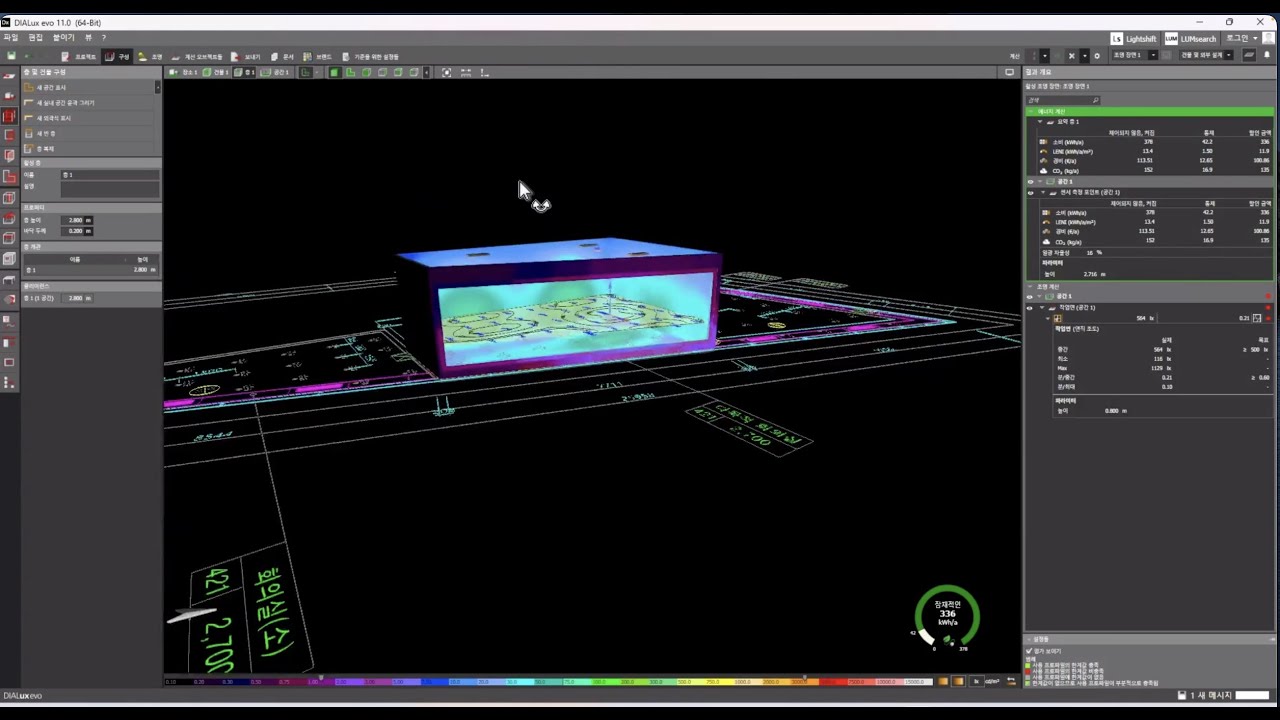This screenshot has height=720, width=1280.
Task: Open the ? help menu
Action: [103, 37]
